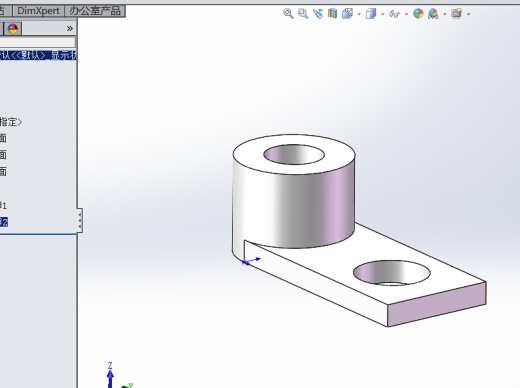Expand the Display Style dropdown arrow
Image resolution: width=520 pixels, height=388 pixels.
click(383, 14)
